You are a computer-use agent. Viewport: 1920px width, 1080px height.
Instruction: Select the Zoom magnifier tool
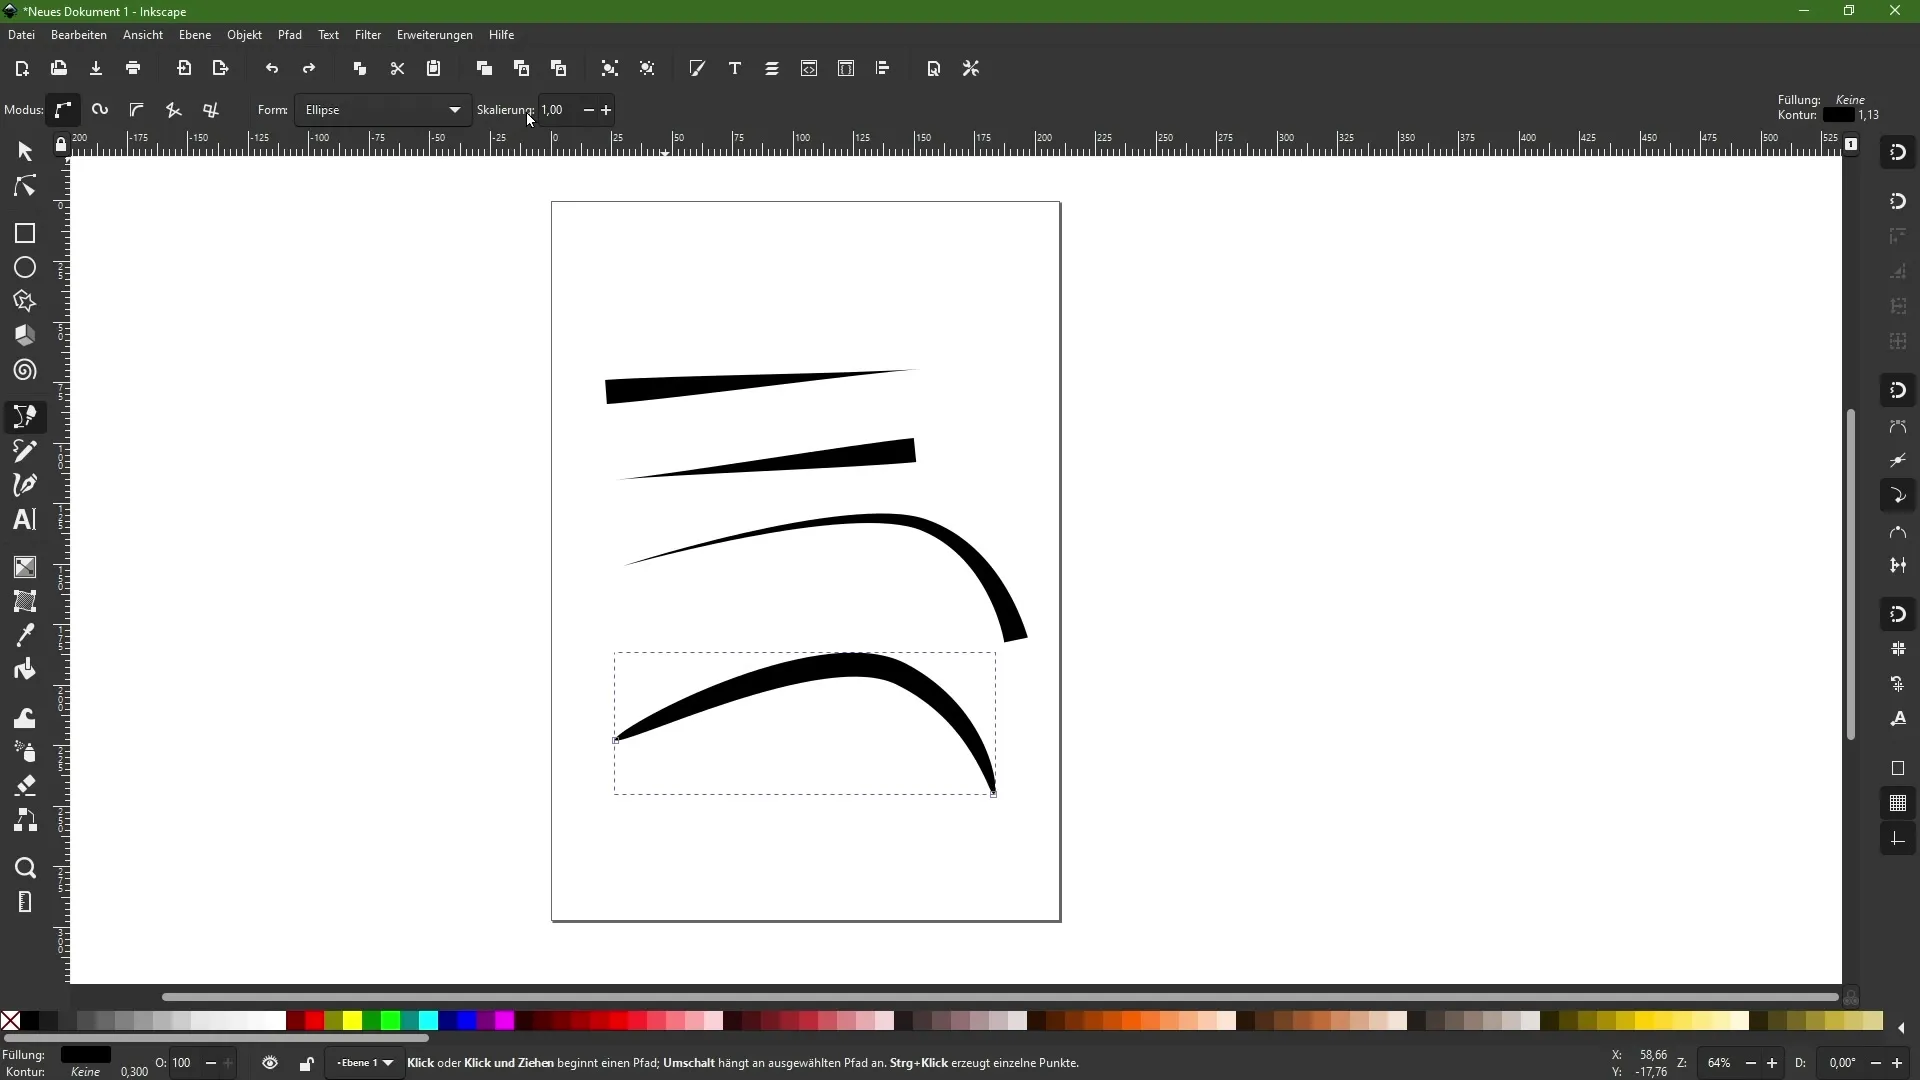point(25,868)
